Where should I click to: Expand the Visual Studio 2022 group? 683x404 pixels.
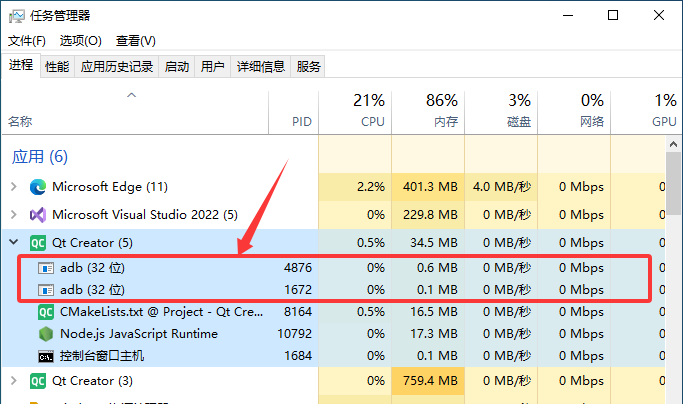click(14, 215)
